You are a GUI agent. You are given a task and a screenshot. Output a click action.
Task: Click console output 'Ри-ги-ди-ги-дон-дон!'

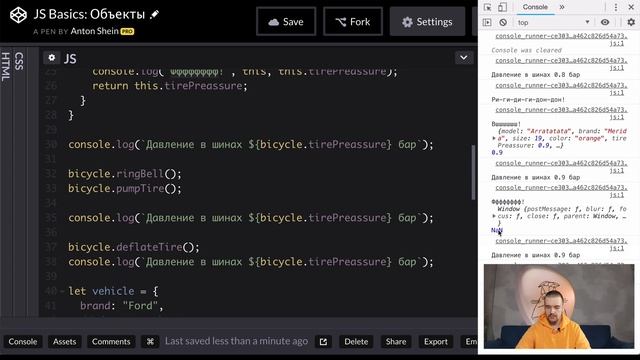[x=528, y=100]
